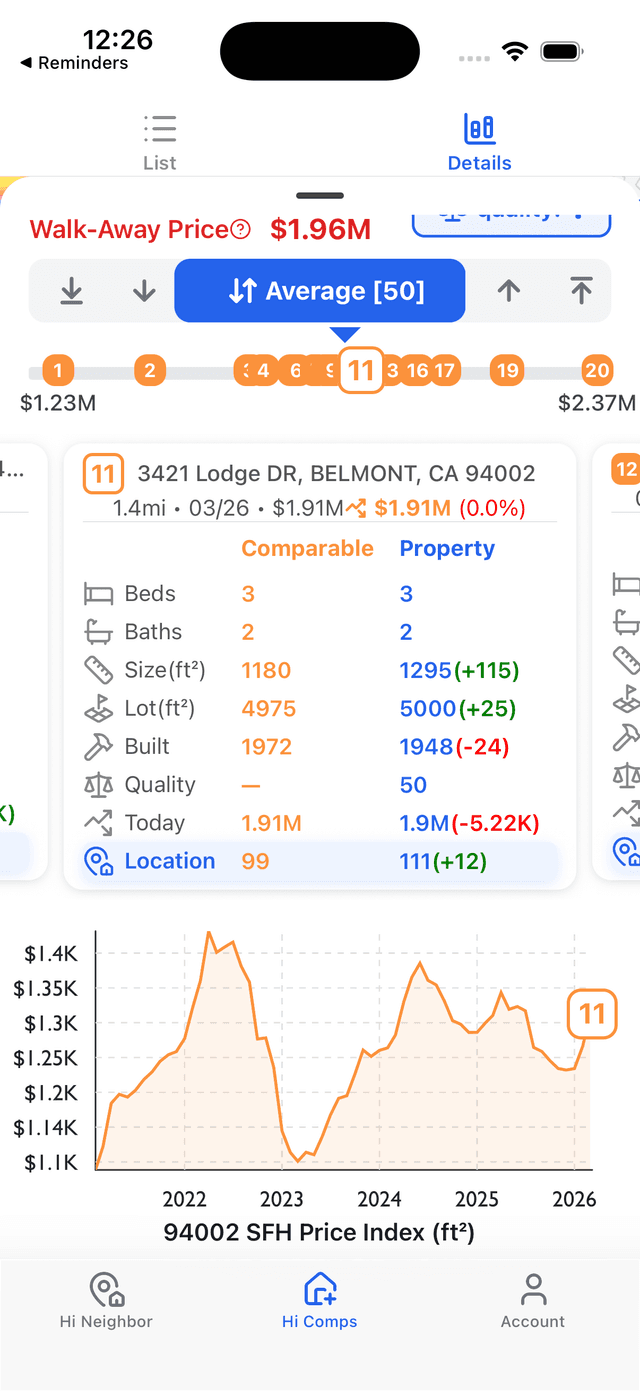
Task: Tap the comparable size 1180 value
Action: (266, 670)
